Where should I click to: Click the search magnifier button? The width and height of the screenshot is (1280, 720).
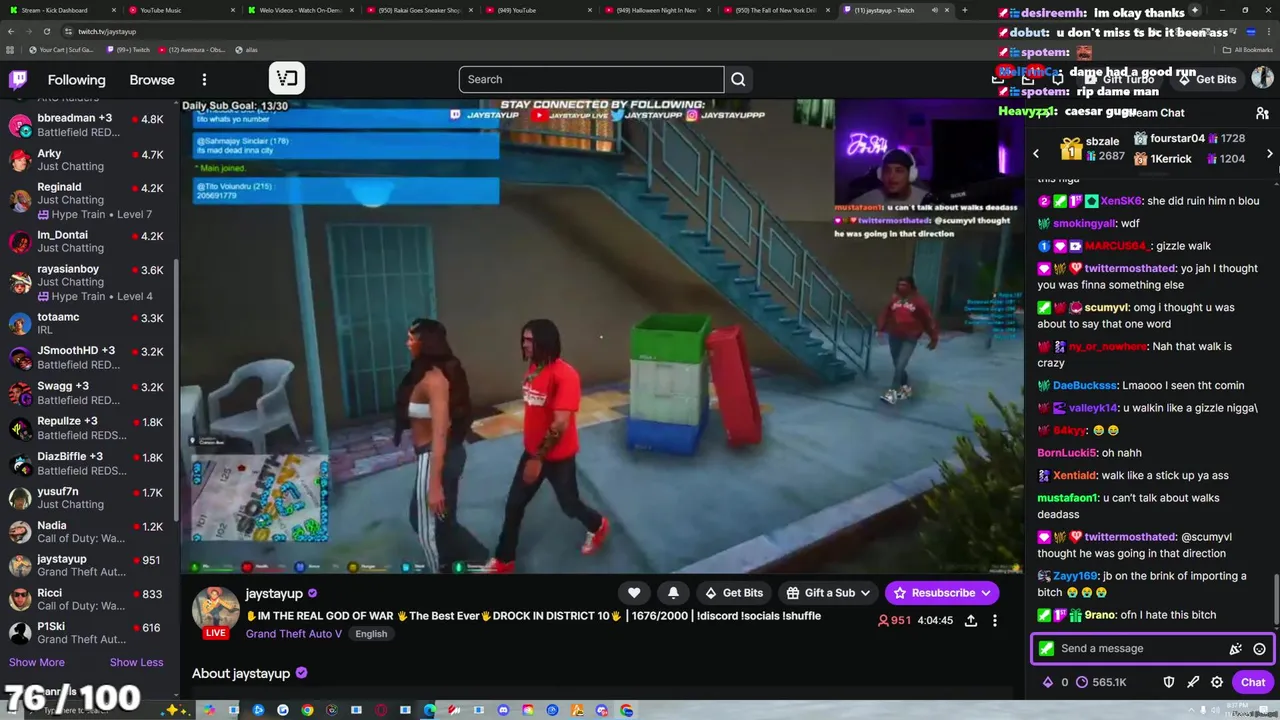pos(738,79)
